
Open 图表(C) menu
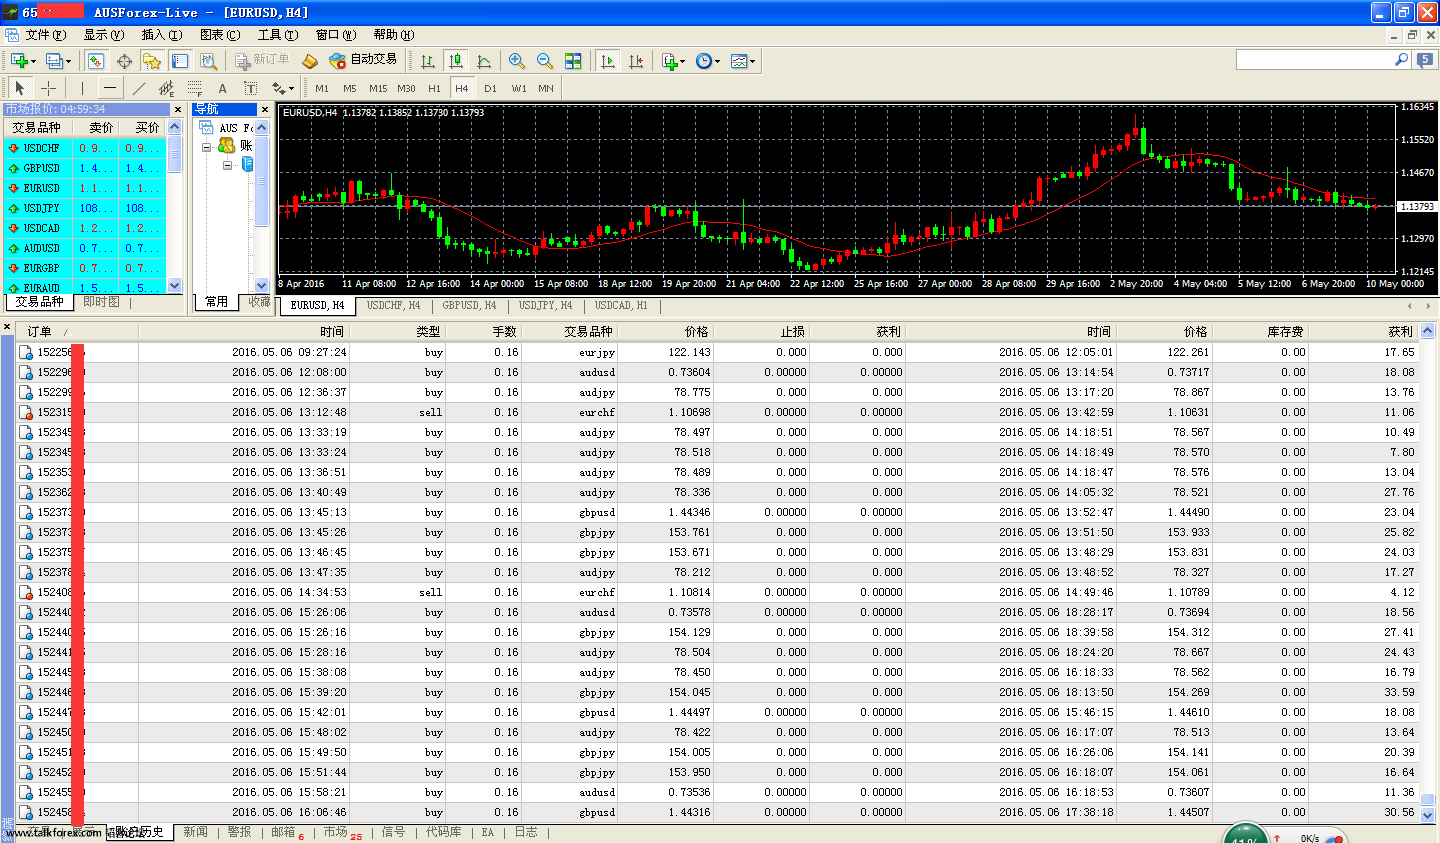coord(219,35)
